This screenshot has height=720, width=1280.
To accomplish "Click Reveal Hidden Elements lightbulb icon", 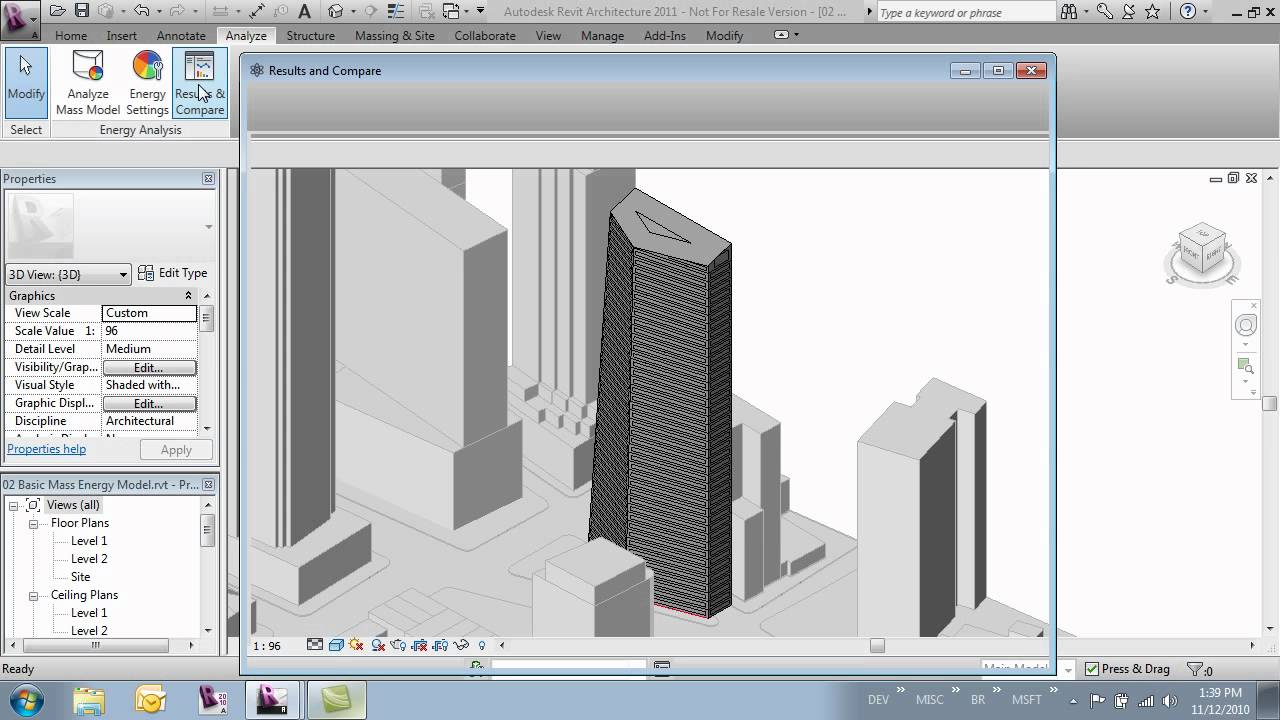I will pos(481,645).
